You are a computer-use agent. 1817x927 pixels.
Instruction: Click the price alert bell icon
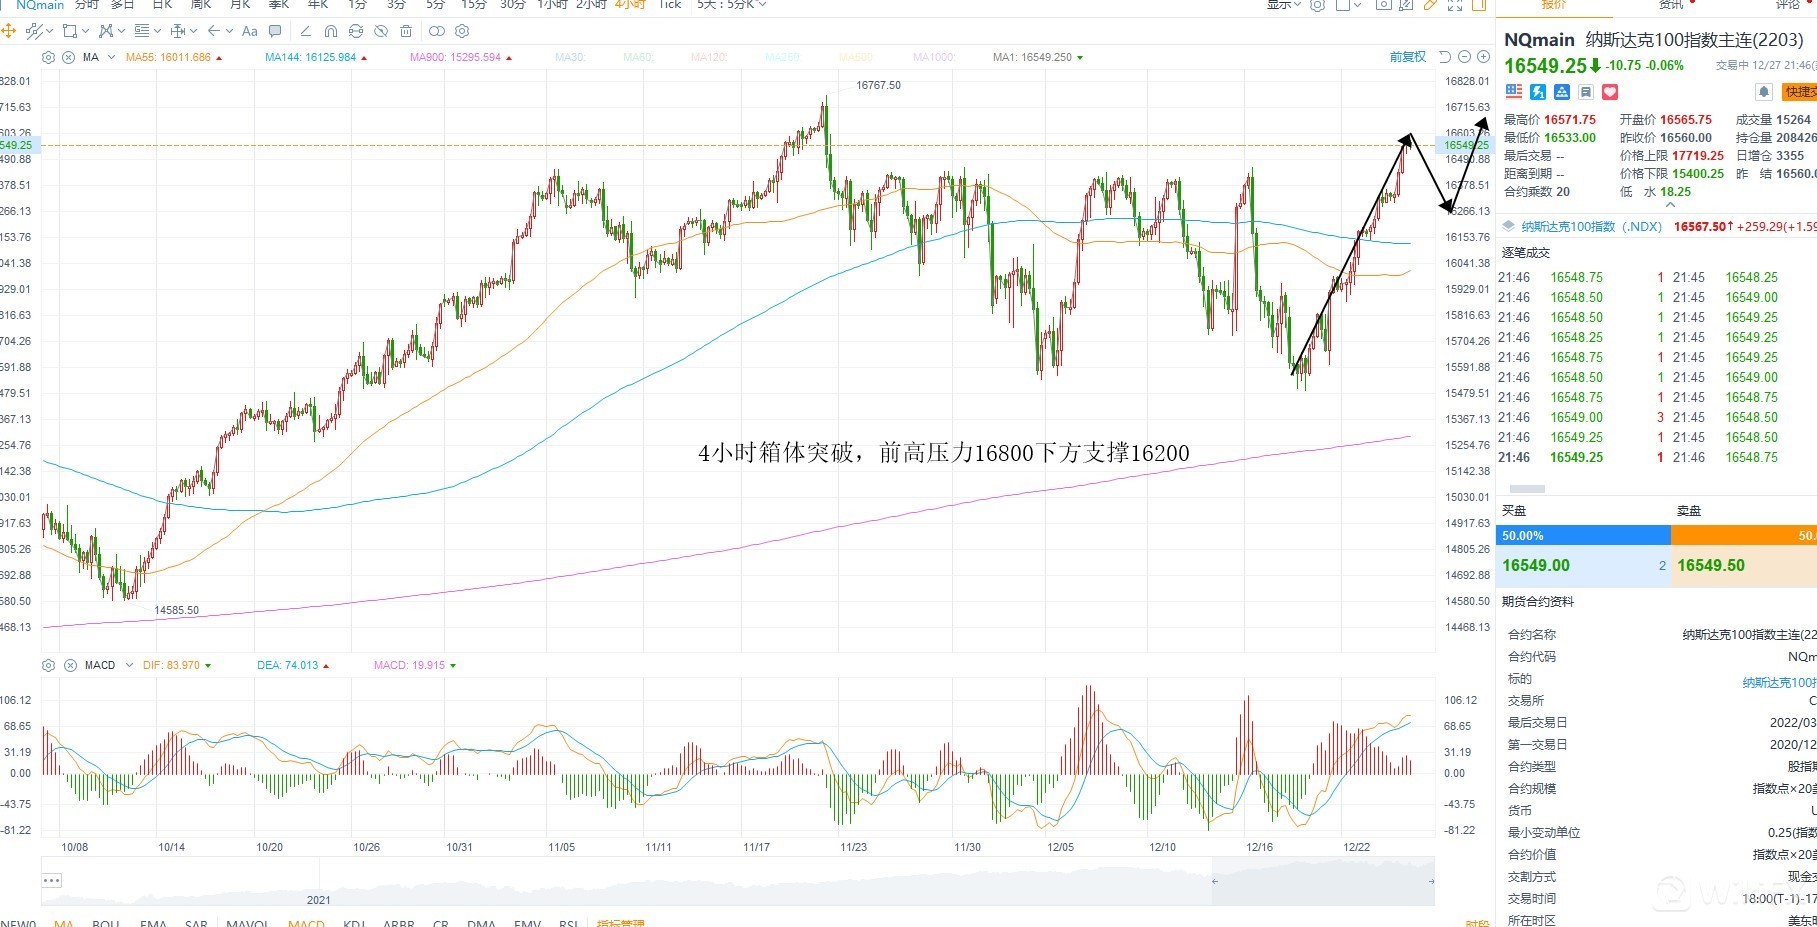click(1764, 92)
